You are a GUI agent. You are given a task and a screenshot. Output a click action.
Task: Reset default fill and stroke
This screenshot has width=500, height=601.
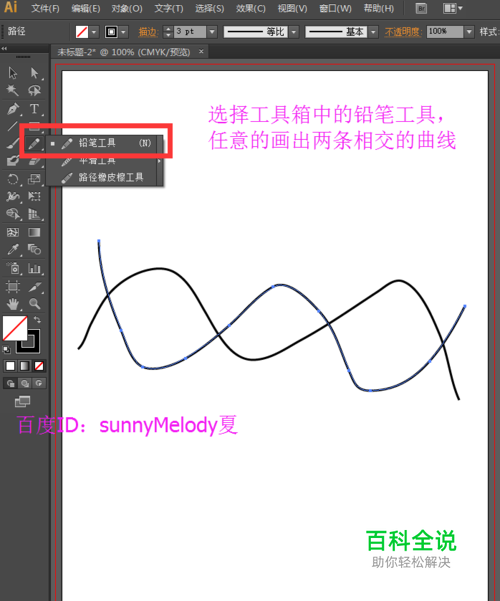[x=7, y=349]
